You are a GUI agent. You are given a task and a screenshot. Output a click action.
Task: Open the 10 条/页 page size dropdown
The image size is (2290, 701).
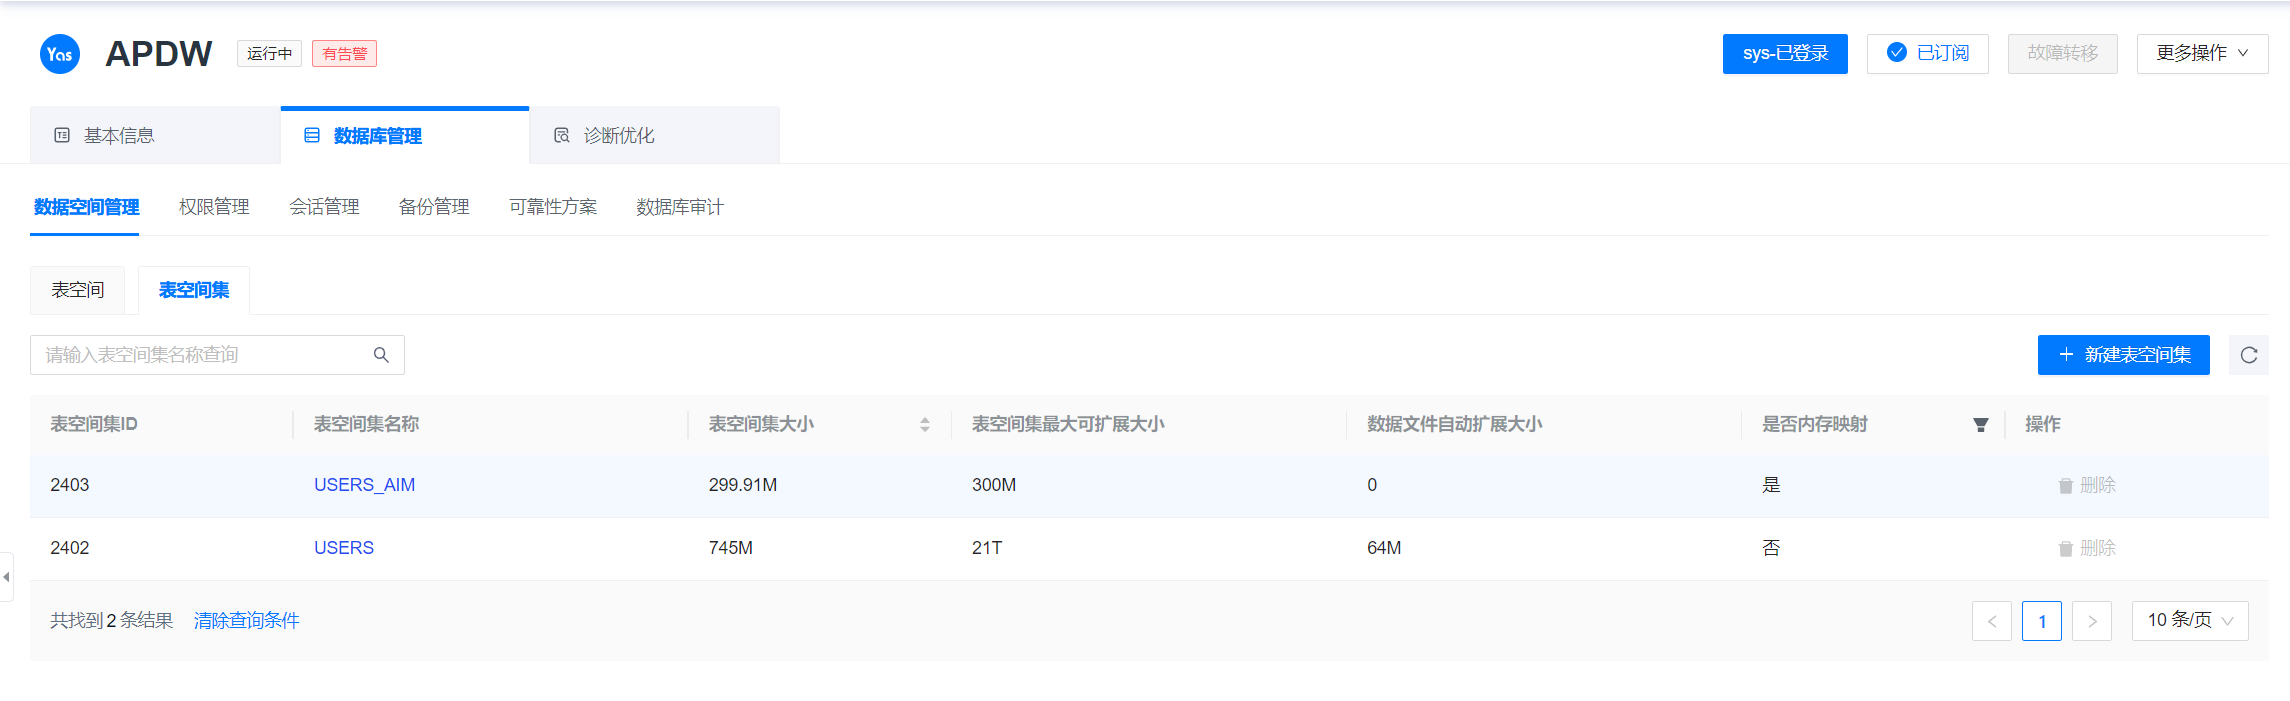[2189, 620]
